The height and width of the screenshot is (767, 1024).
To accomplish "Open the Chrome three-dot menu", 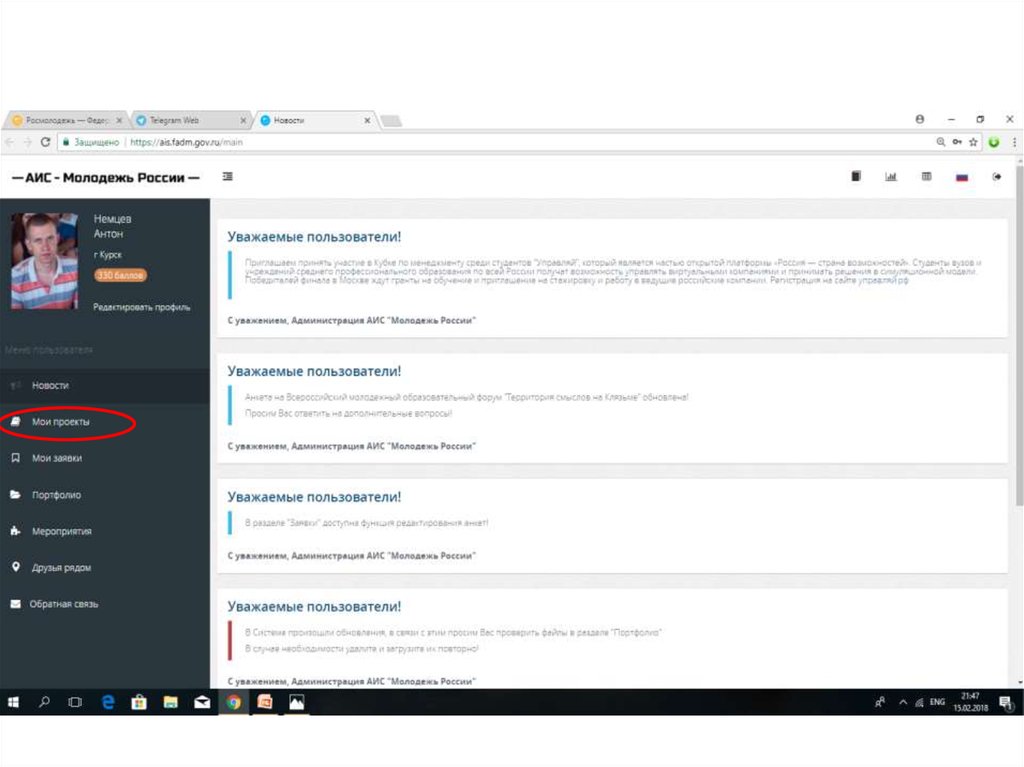I will pyautogui.click(x=1014, y=142).
